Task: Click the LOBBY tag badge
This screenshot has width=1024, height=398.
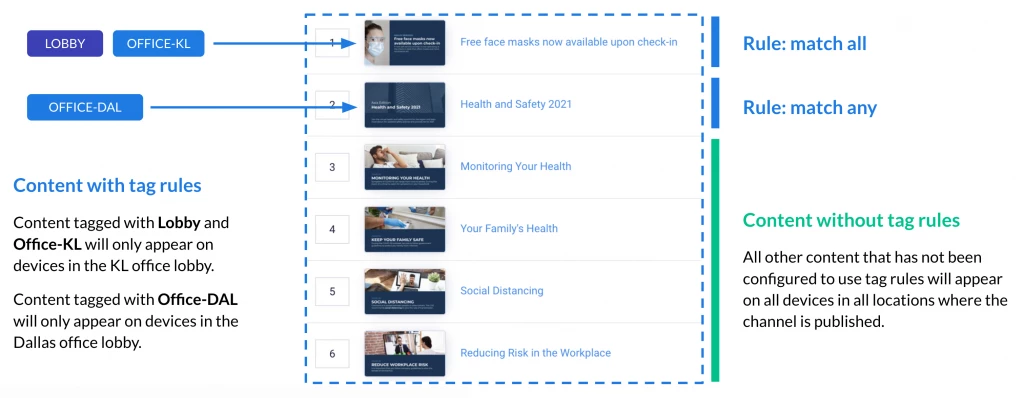Action: tap(65, 44)
